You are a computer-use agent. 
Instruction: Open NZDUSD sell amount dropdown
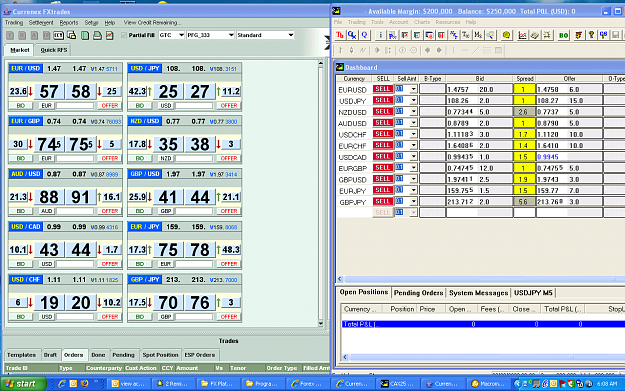coord(413,112)
